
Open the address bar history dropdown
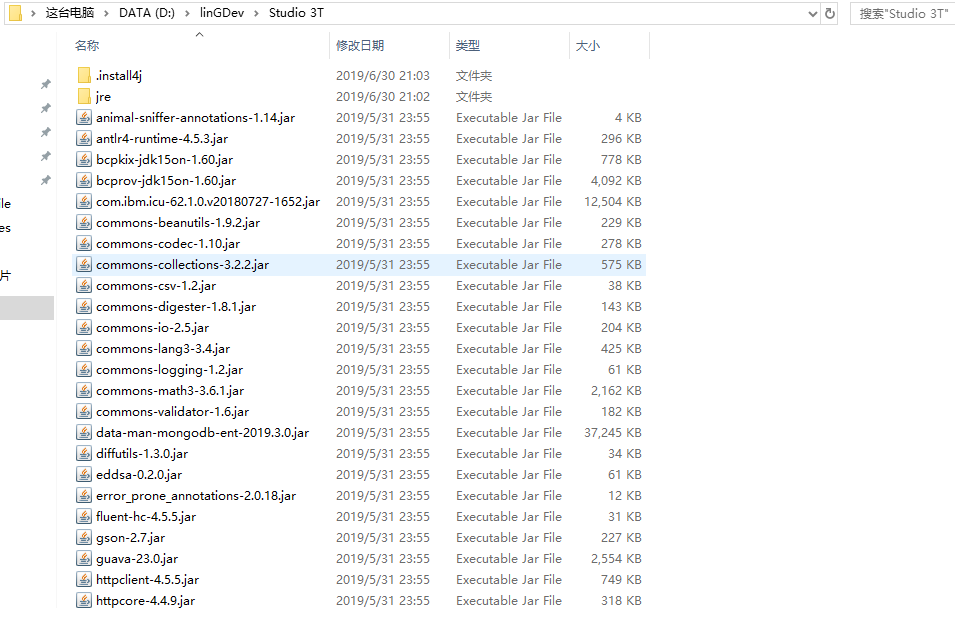tap(812, 13)
